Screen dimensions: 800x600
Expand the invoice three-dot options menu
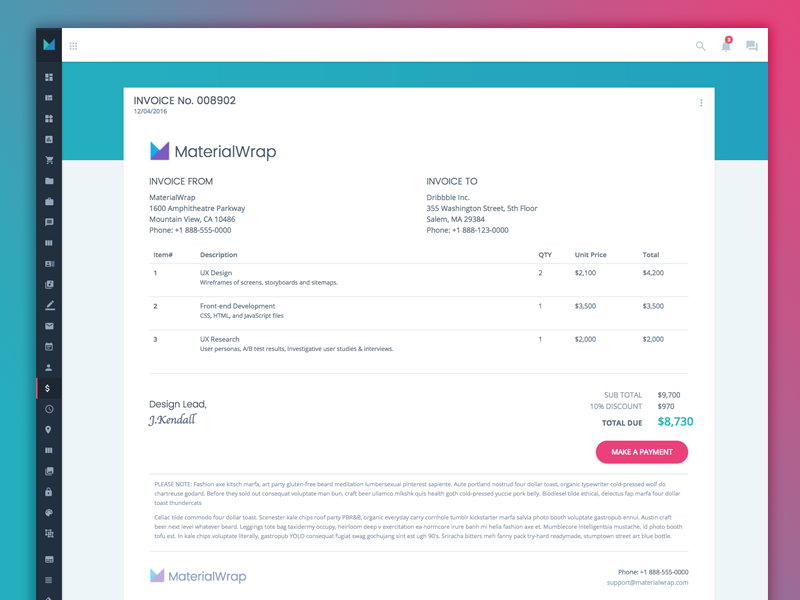(x=701, y=103)
